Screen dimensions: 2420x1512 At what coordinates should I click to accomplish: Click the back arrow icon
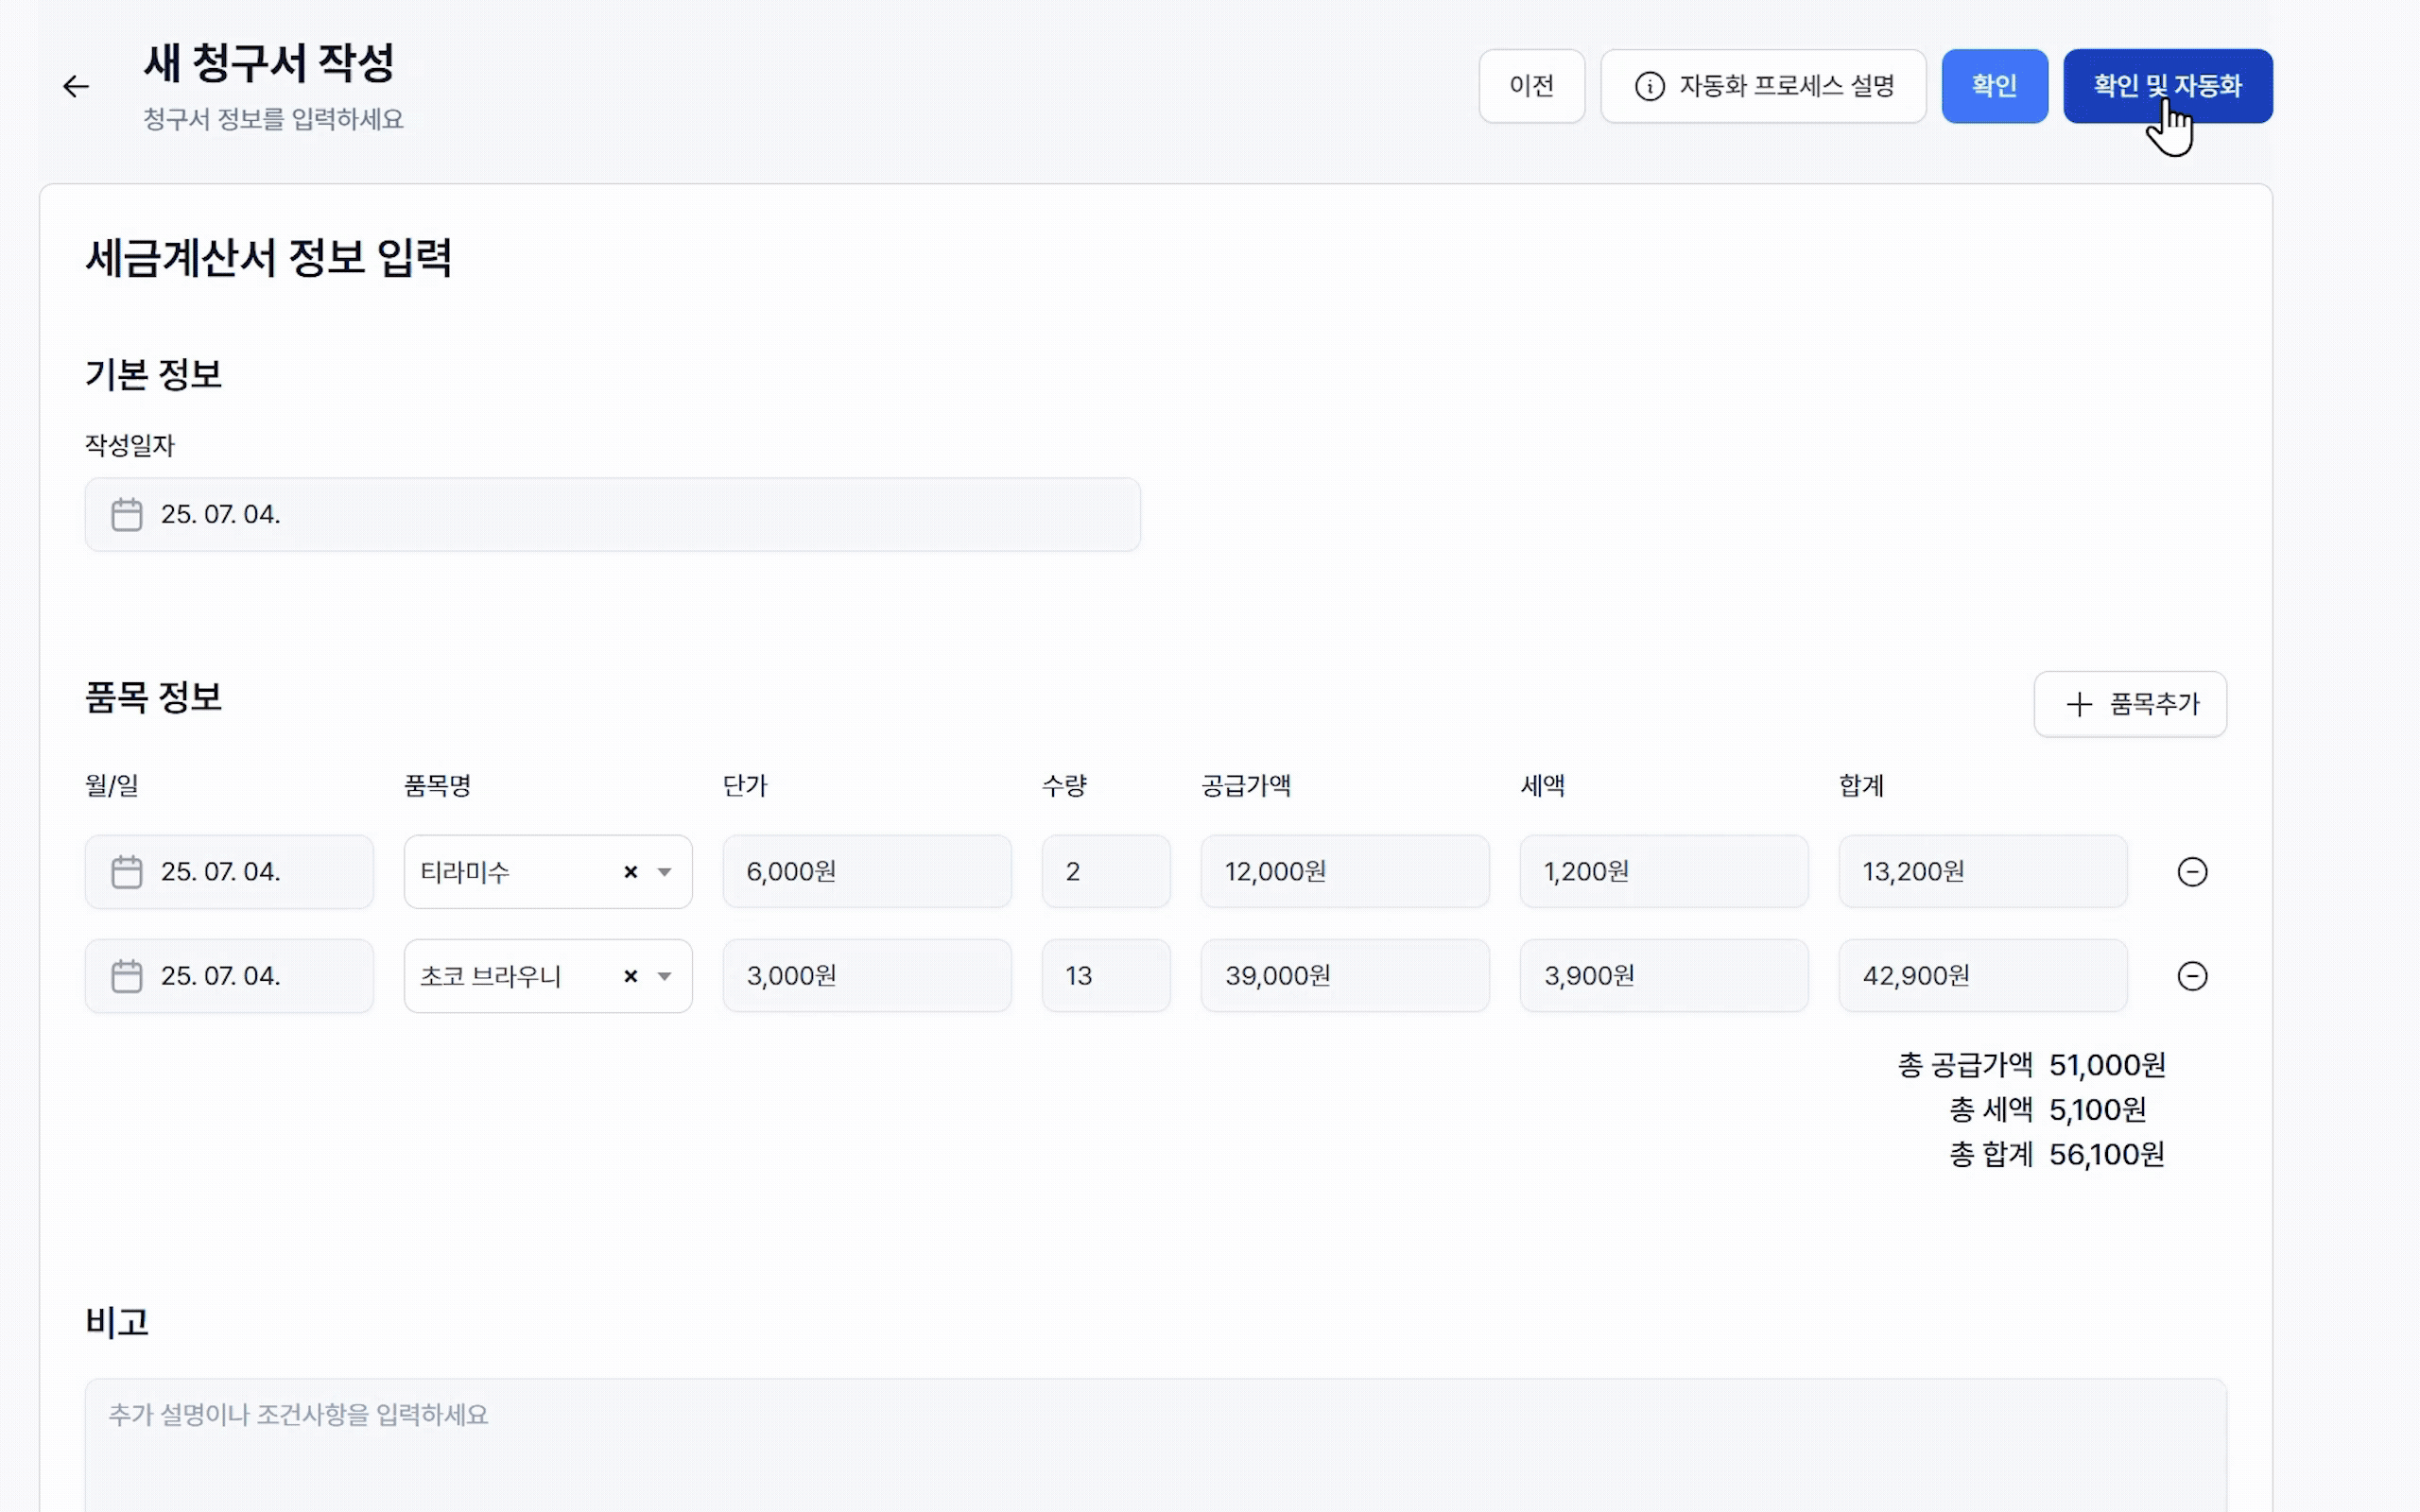(x=76, y=86)
